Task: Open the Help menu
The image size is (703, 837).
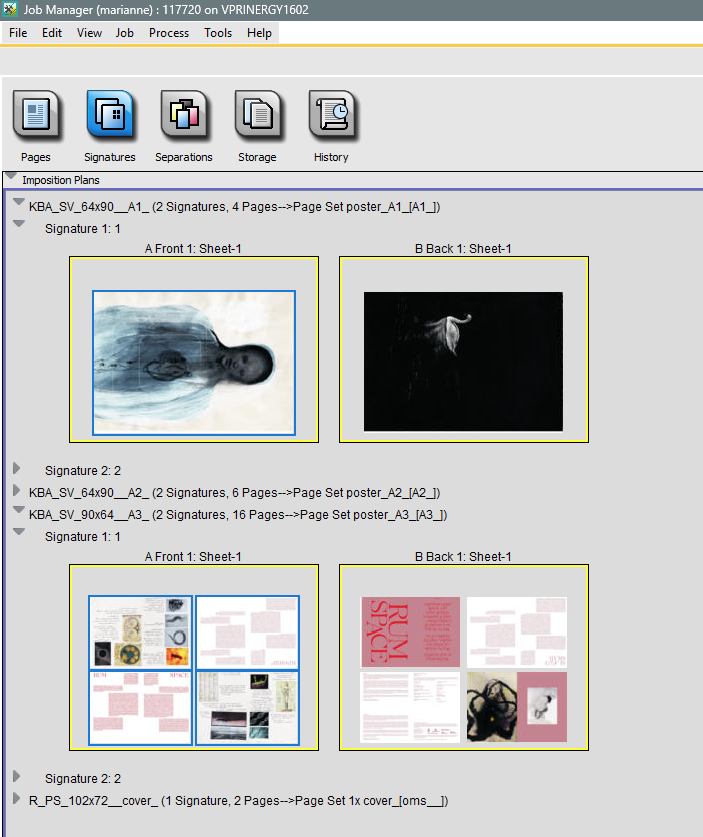Action: pos(259,33)
